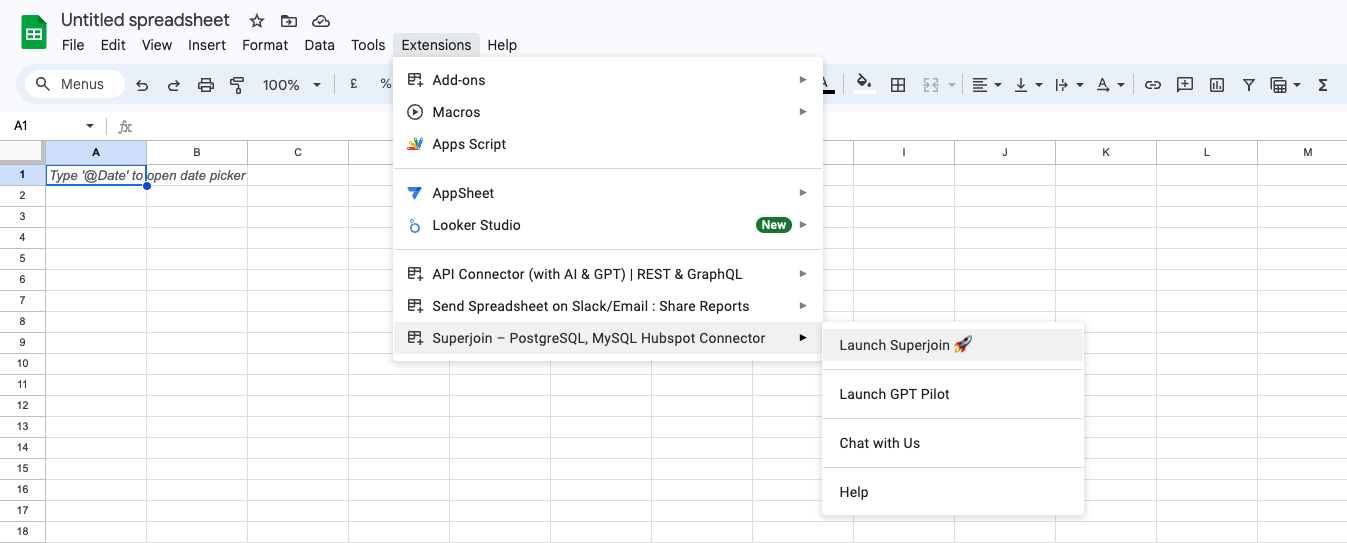The width and height of the screenshot is (1347, 543).
Task: Insert a chart
Action: pos(1217,85)
